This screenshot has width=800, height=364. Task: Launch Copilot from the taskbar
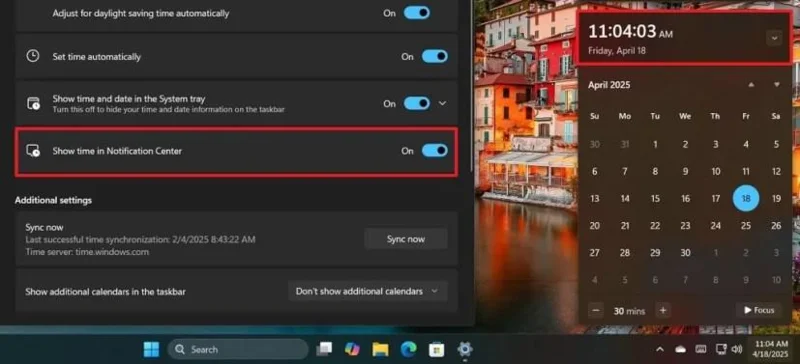(x=352, y=349)
